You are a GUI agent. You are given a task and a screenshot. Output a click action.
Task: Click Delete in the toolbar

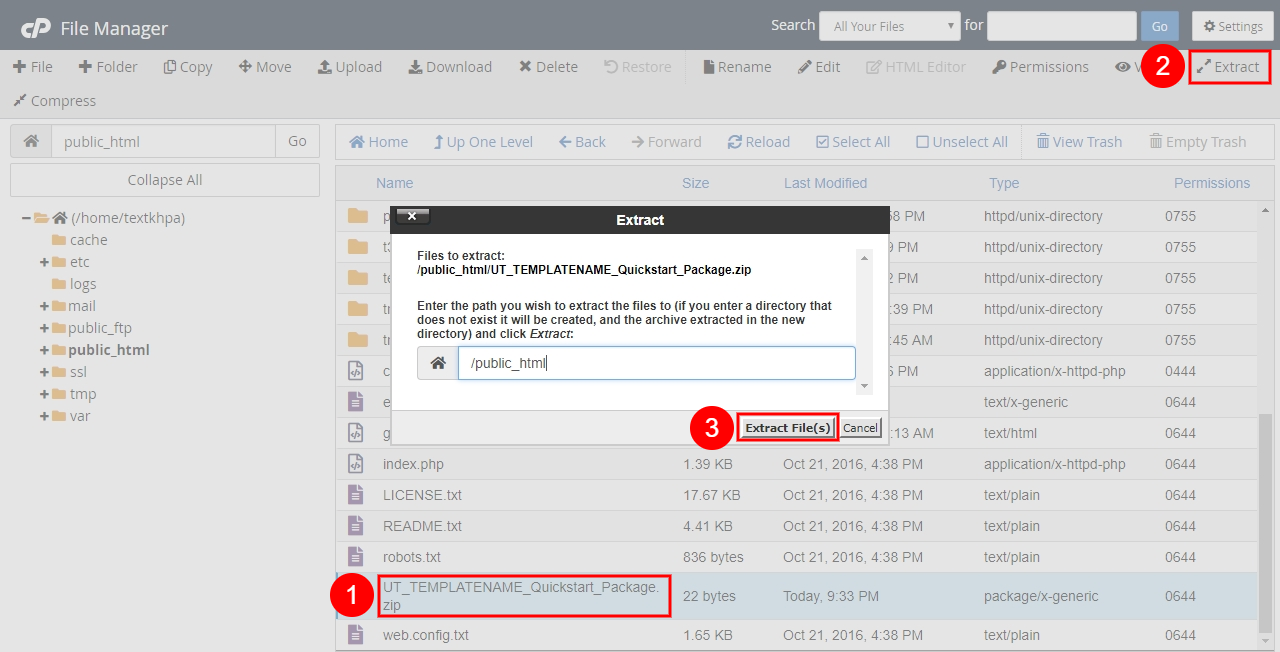point(548,67)
